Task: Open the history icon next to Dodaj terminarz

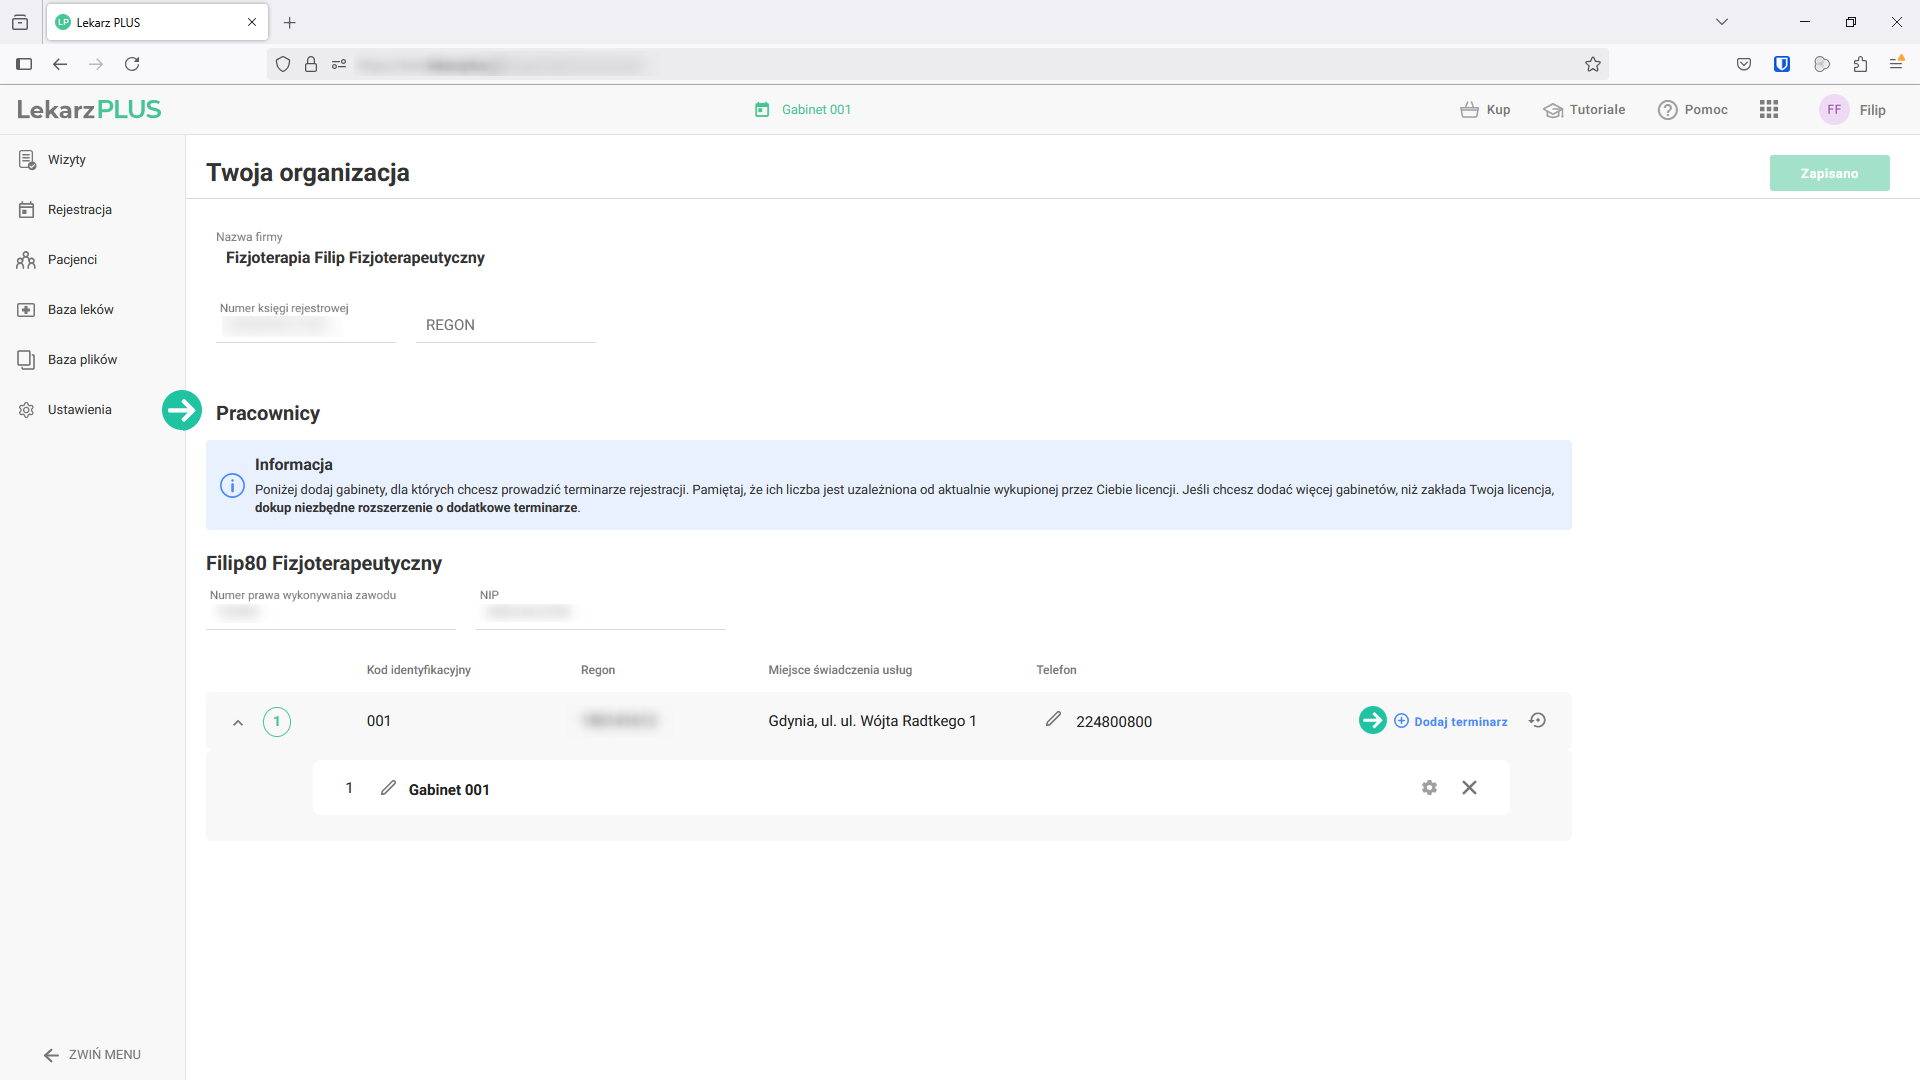Action: [x=1537, y=721]
